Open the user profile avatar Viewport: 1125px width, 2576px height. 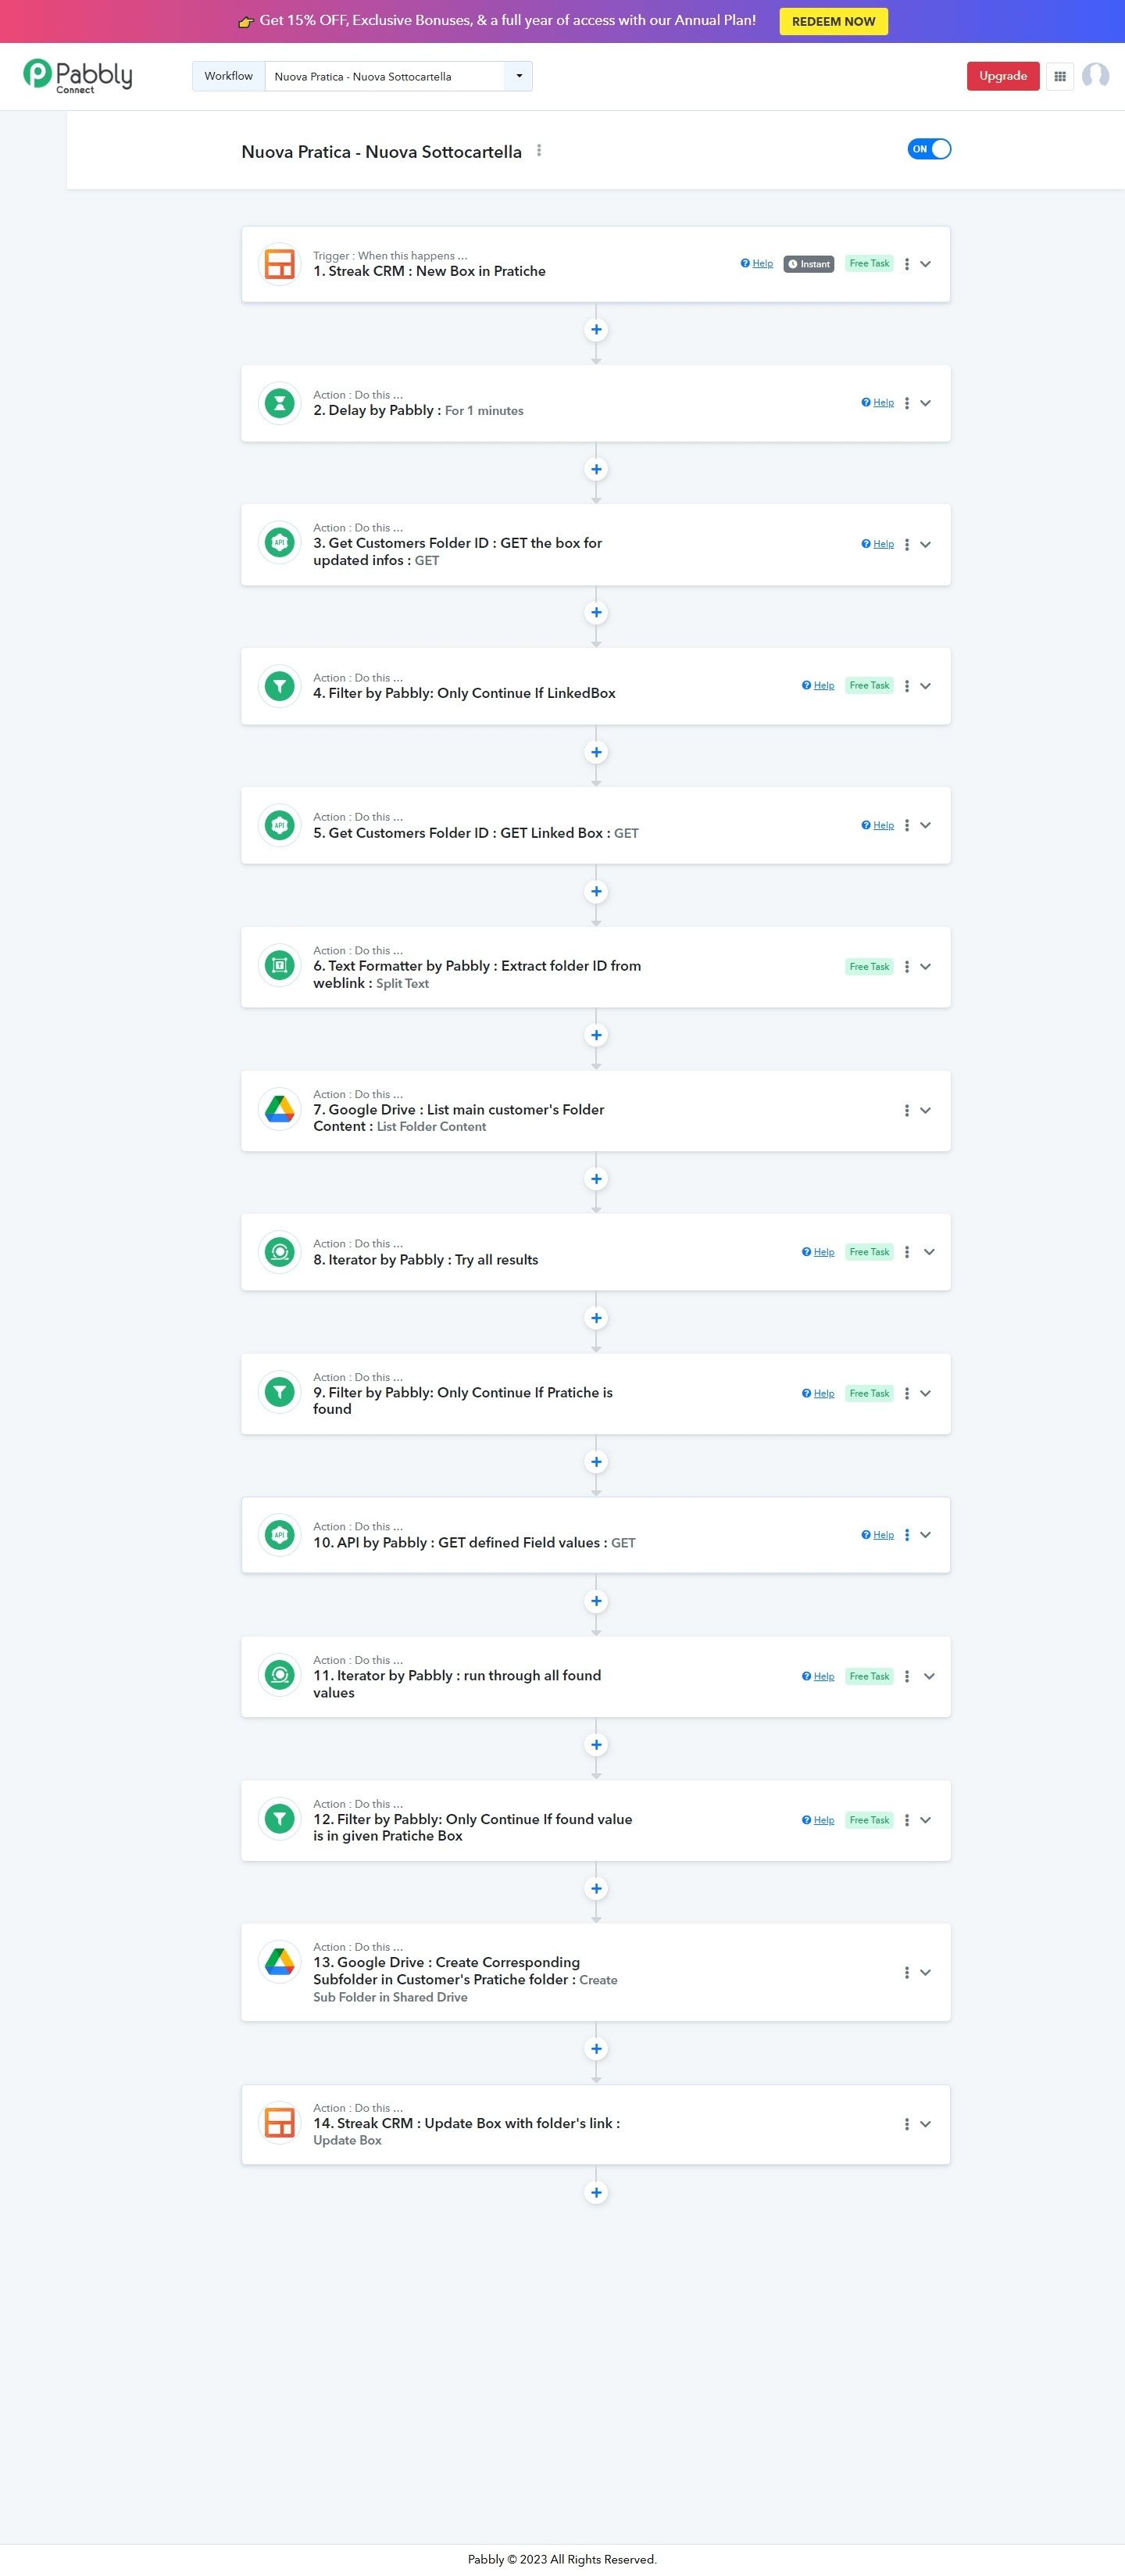1095,76
